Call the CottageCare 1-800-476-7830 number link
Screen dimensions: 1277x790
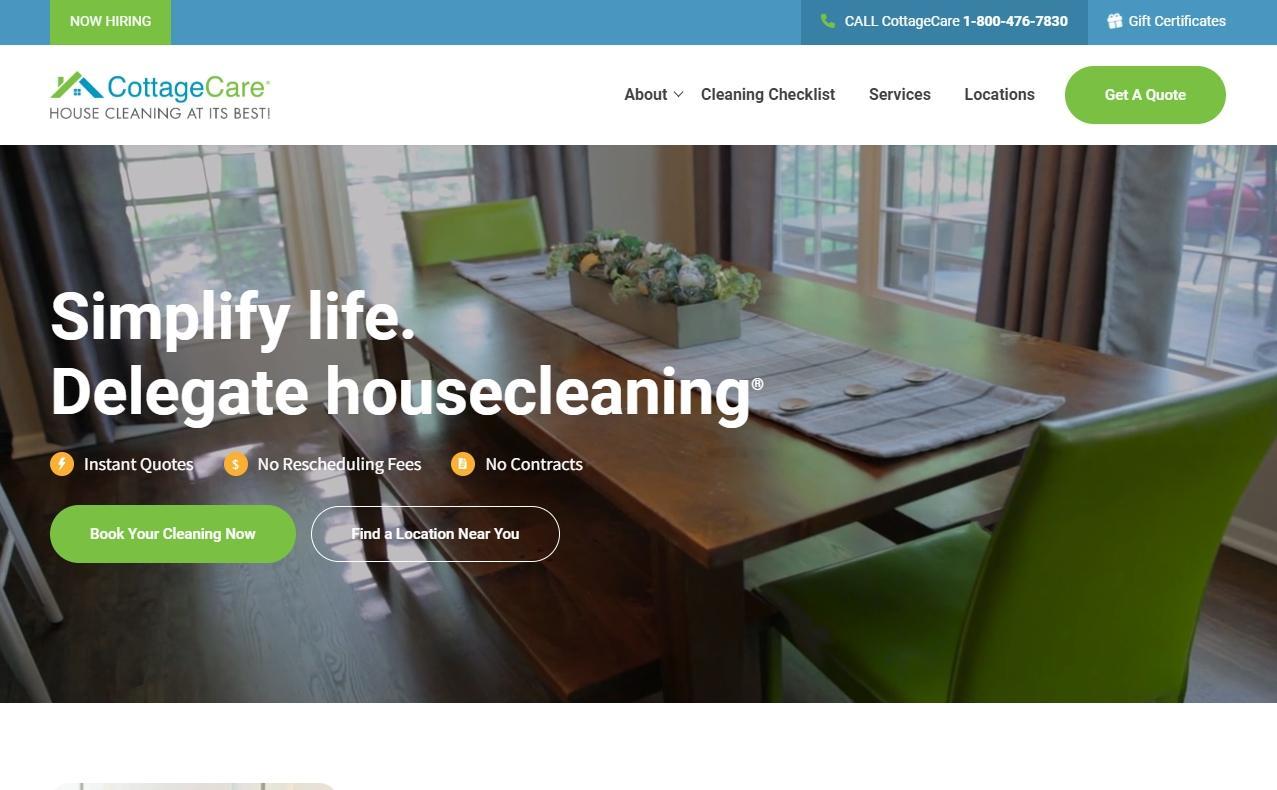944,22
